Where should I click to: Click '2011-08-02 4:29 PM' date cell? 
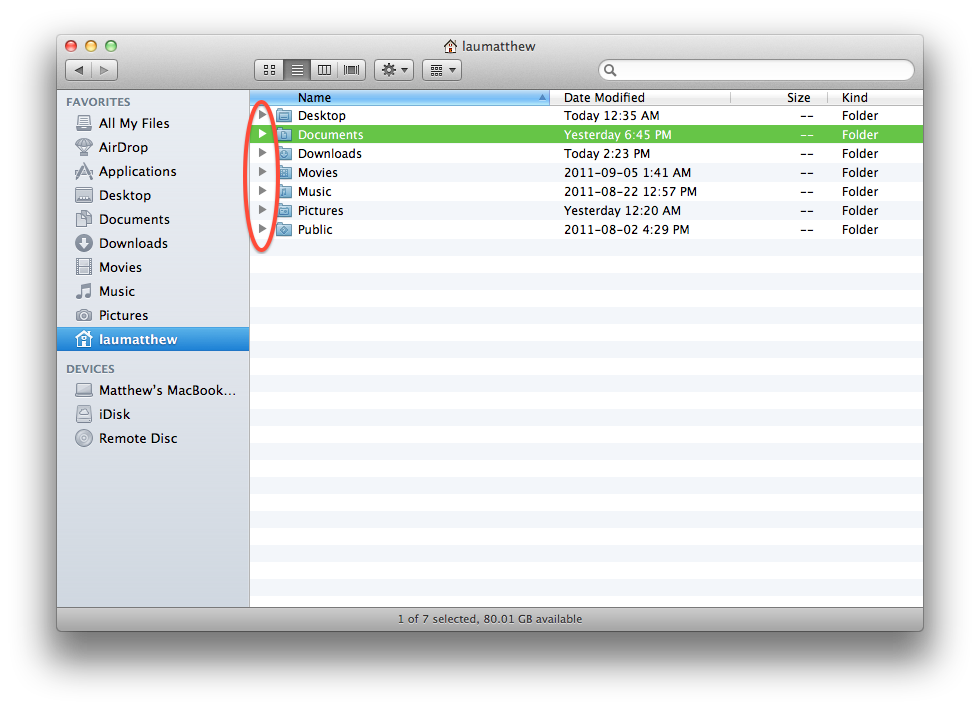626,230
